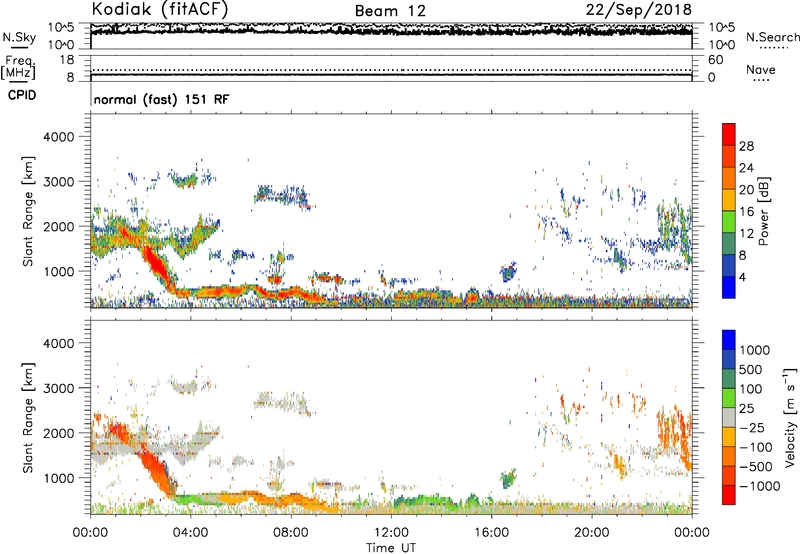Screen dimensions: 800x554
Task: Click the red top segment of Power color bar
Action: point(729,135)
